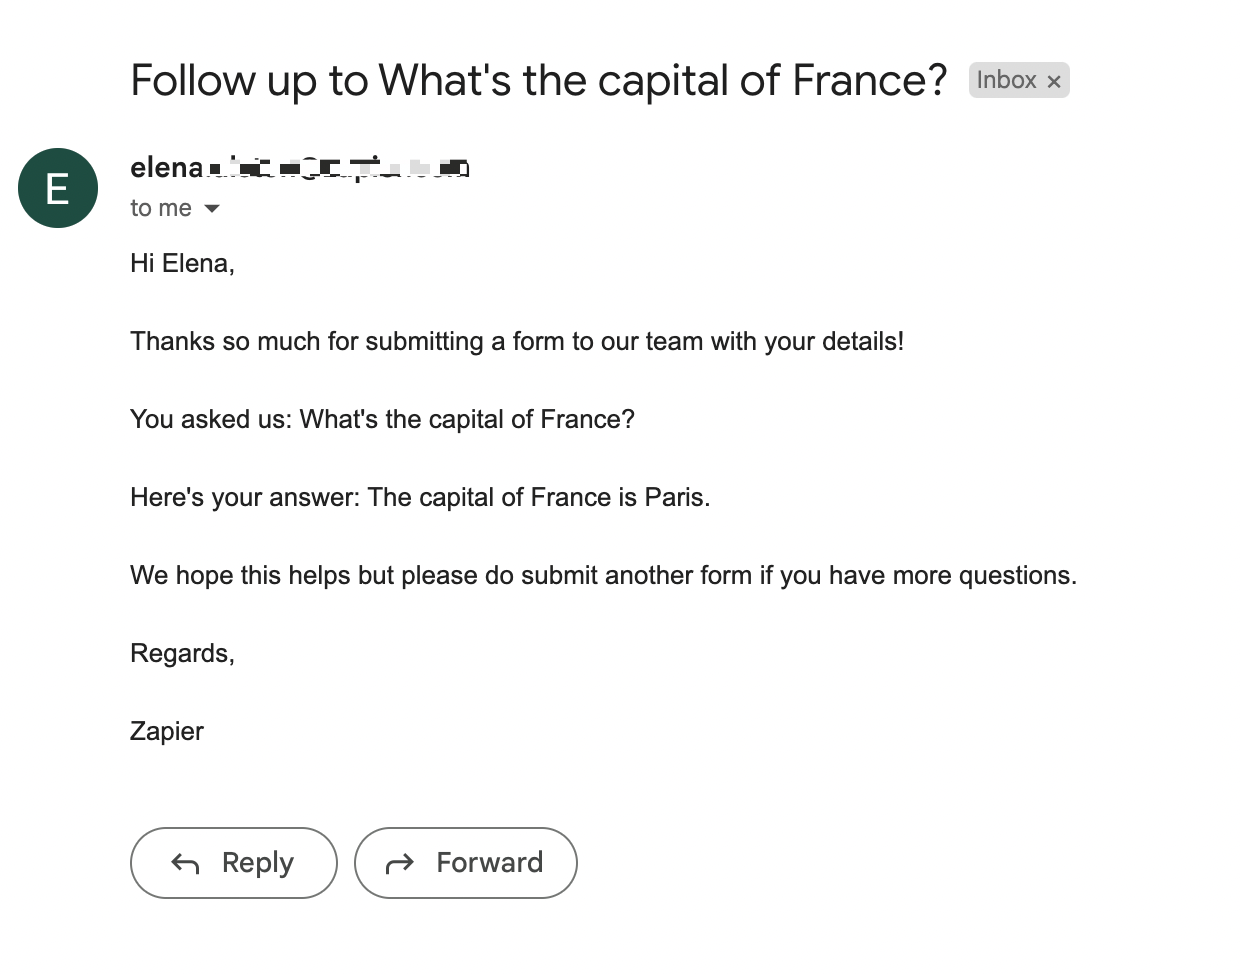The height and width of the screenshot is (974, 1240).
Task: Click the 'Here's your answer:' phrase
Action: pos(245,497)
